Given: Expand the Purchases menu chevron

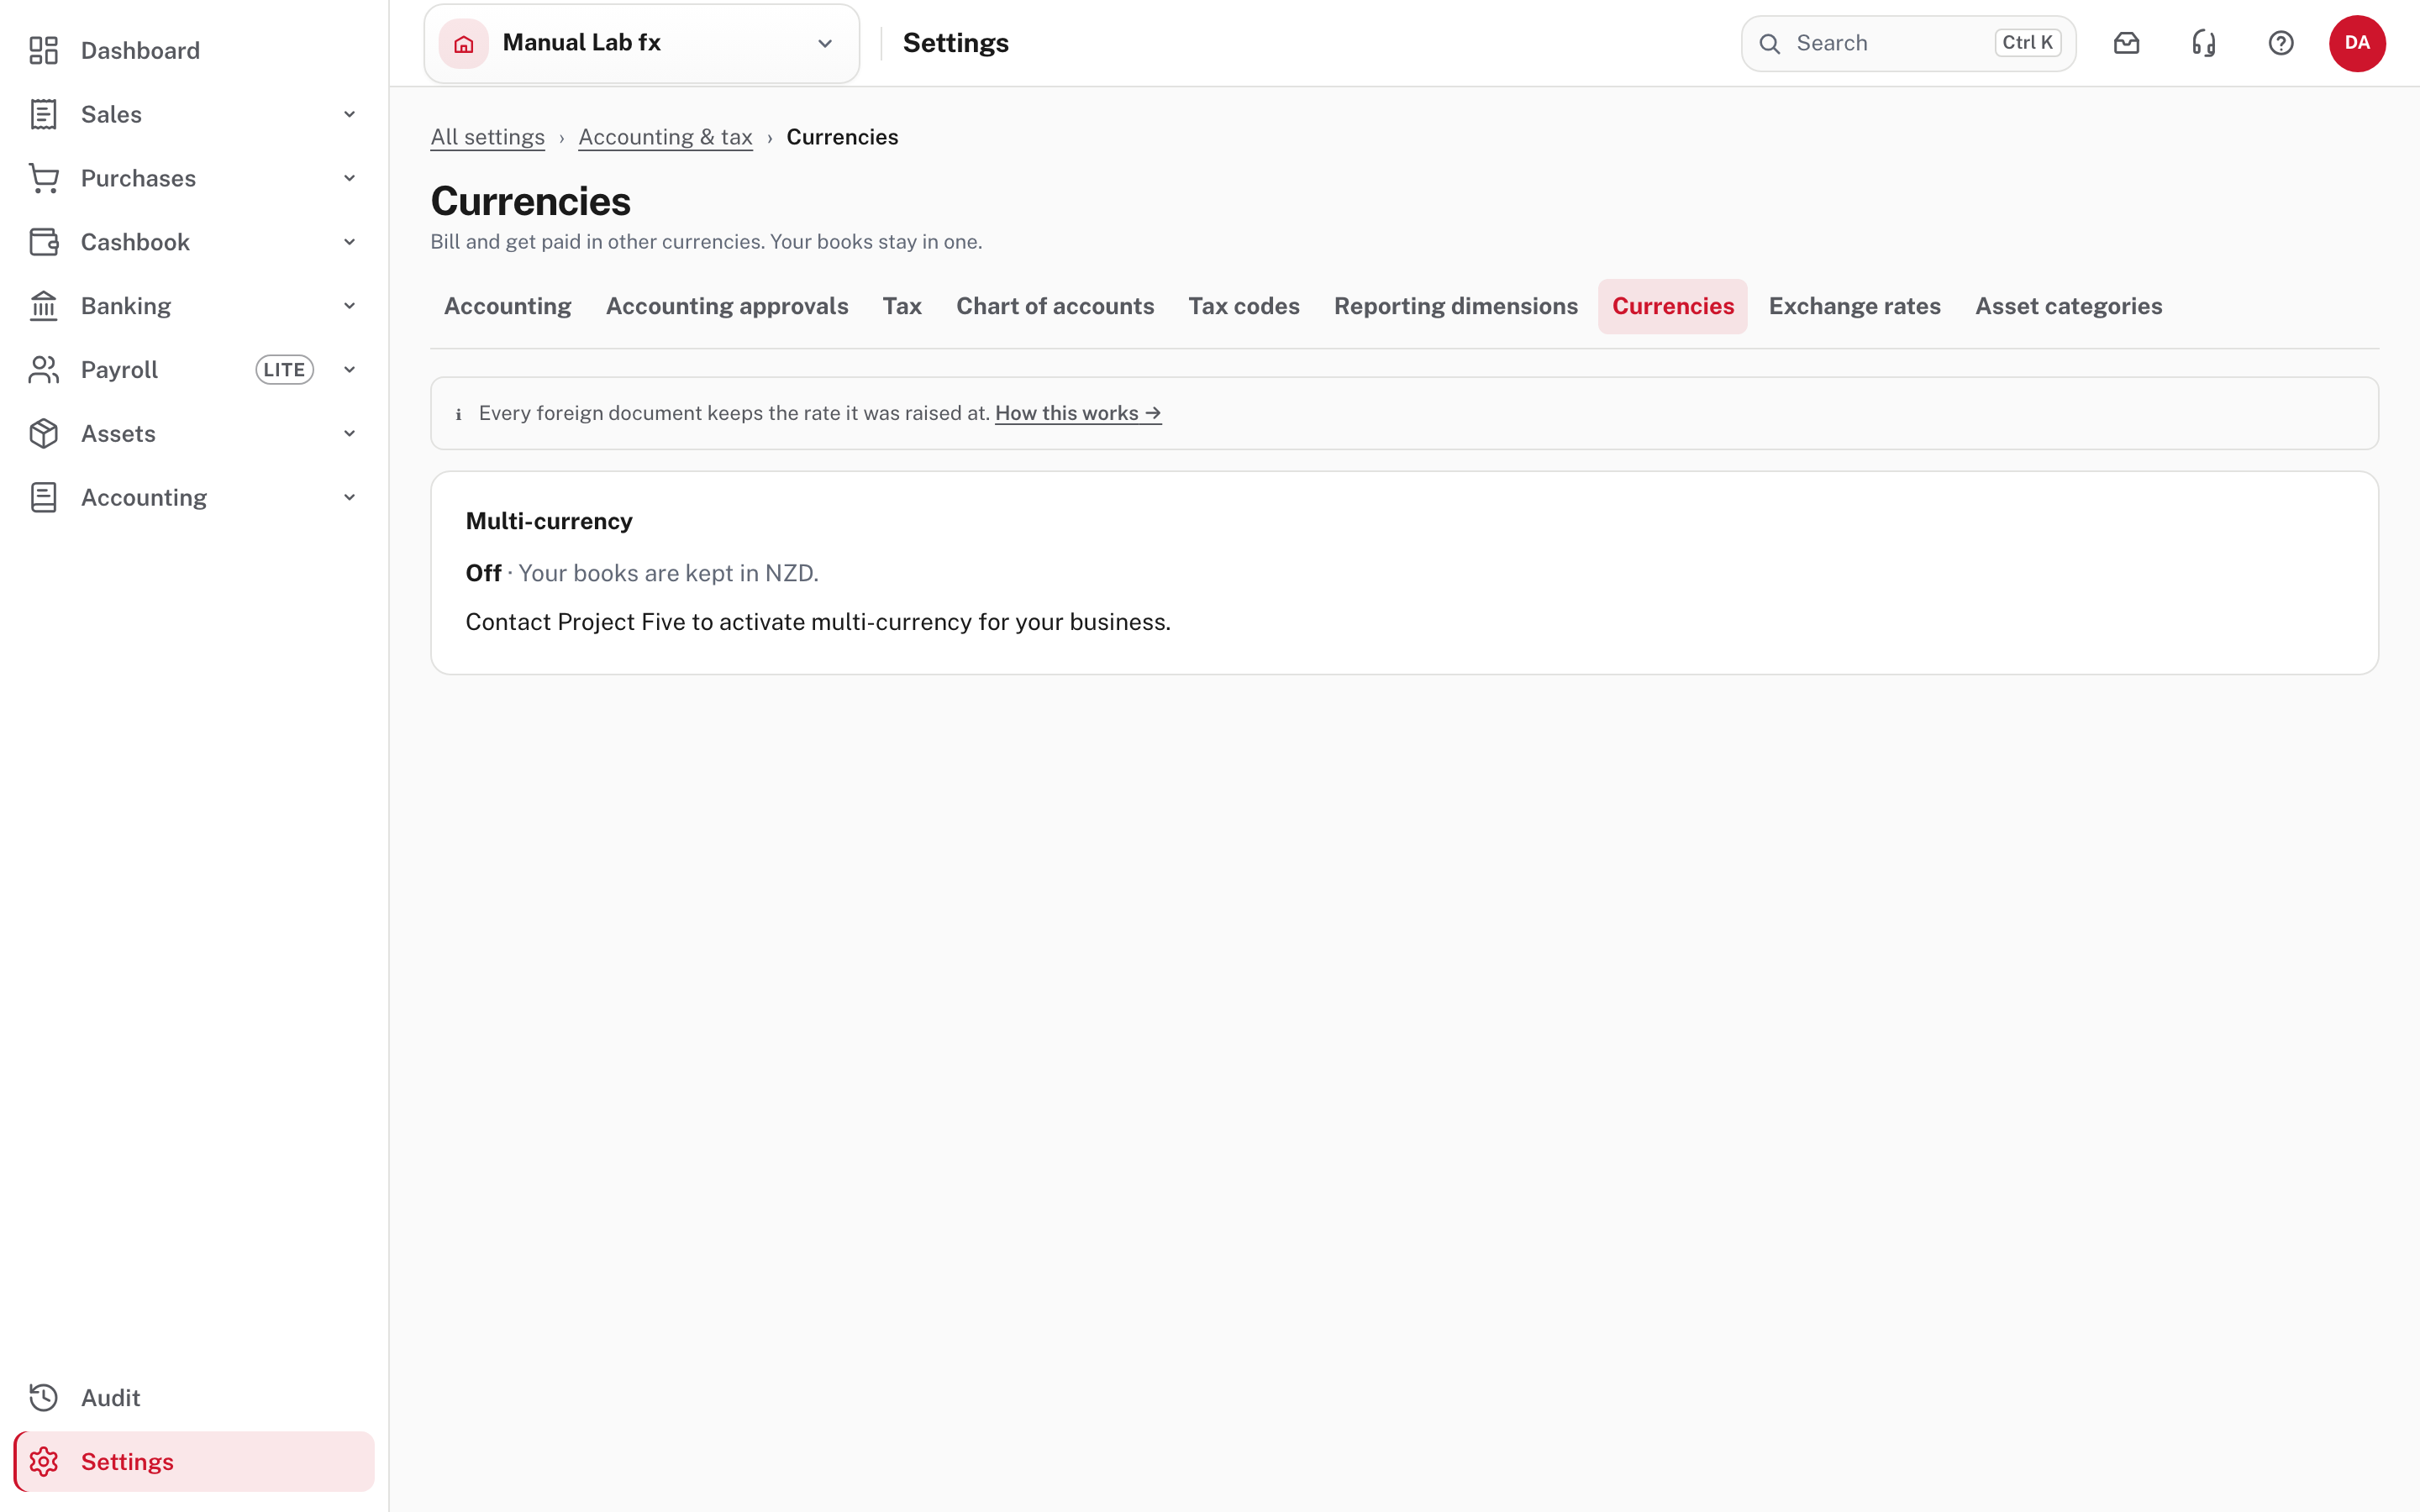Looking at the screenshot, I should coord(350,178).
